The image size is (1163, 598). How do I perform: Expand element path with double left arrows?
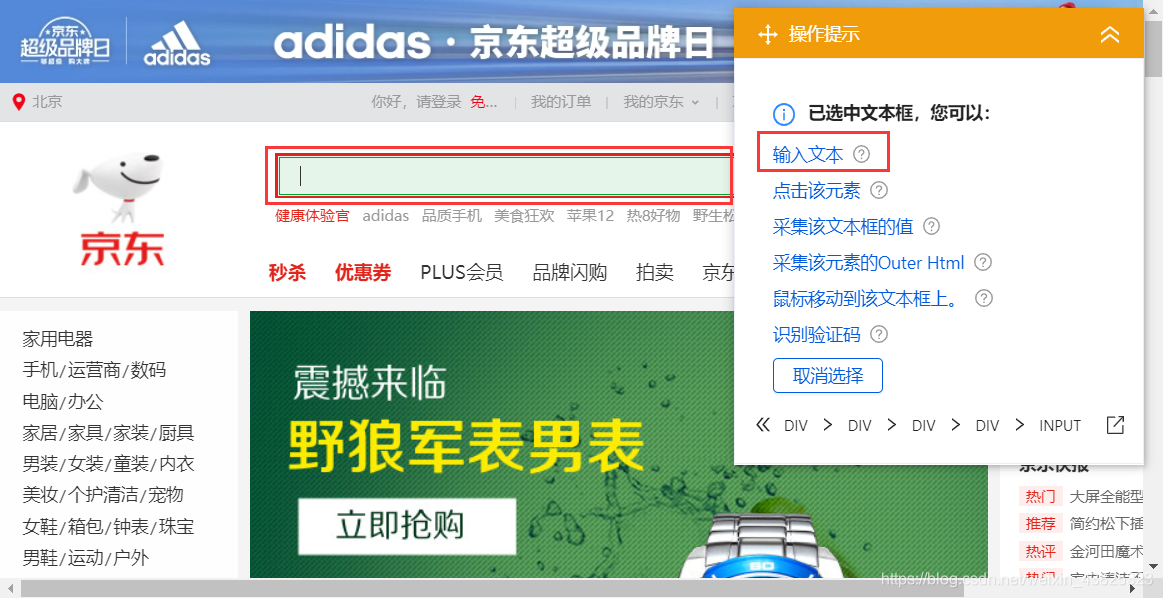coord(762,425)
